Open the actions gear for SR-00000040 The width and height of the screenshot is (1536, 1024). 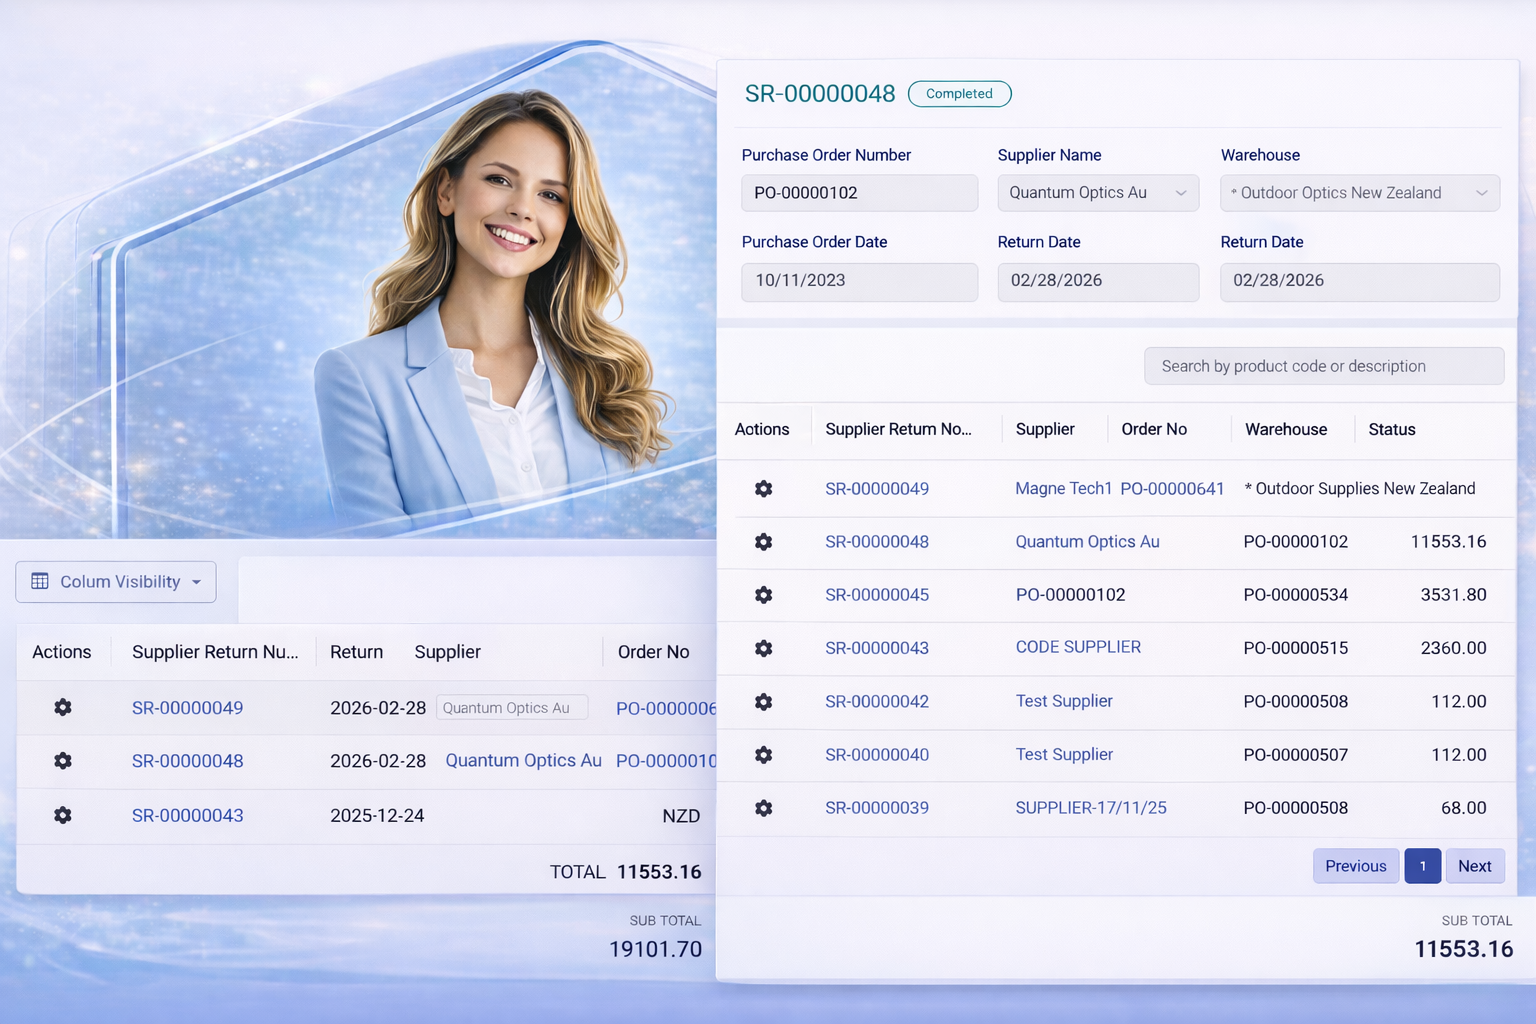click(x=763, y=754)
